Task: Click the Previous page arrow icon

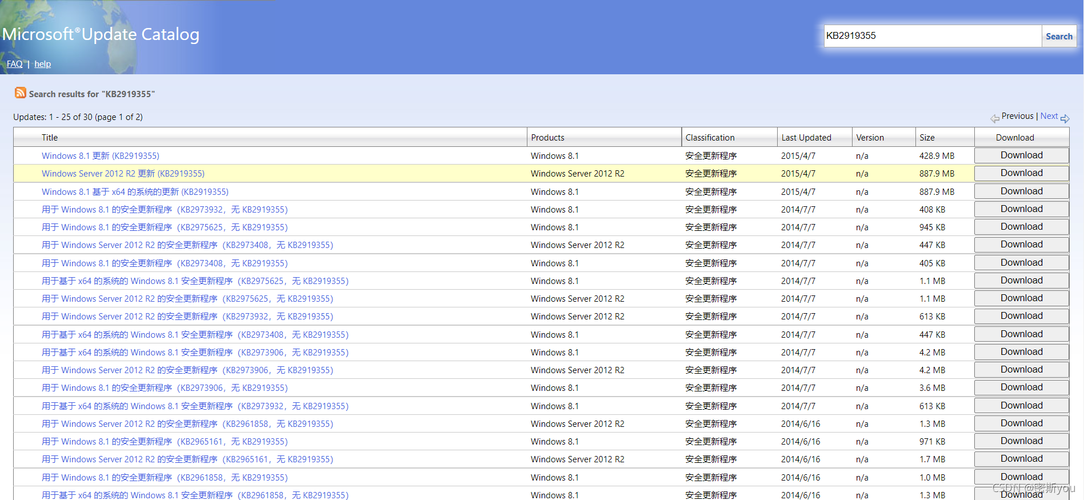Action: (x=995, y=118)
